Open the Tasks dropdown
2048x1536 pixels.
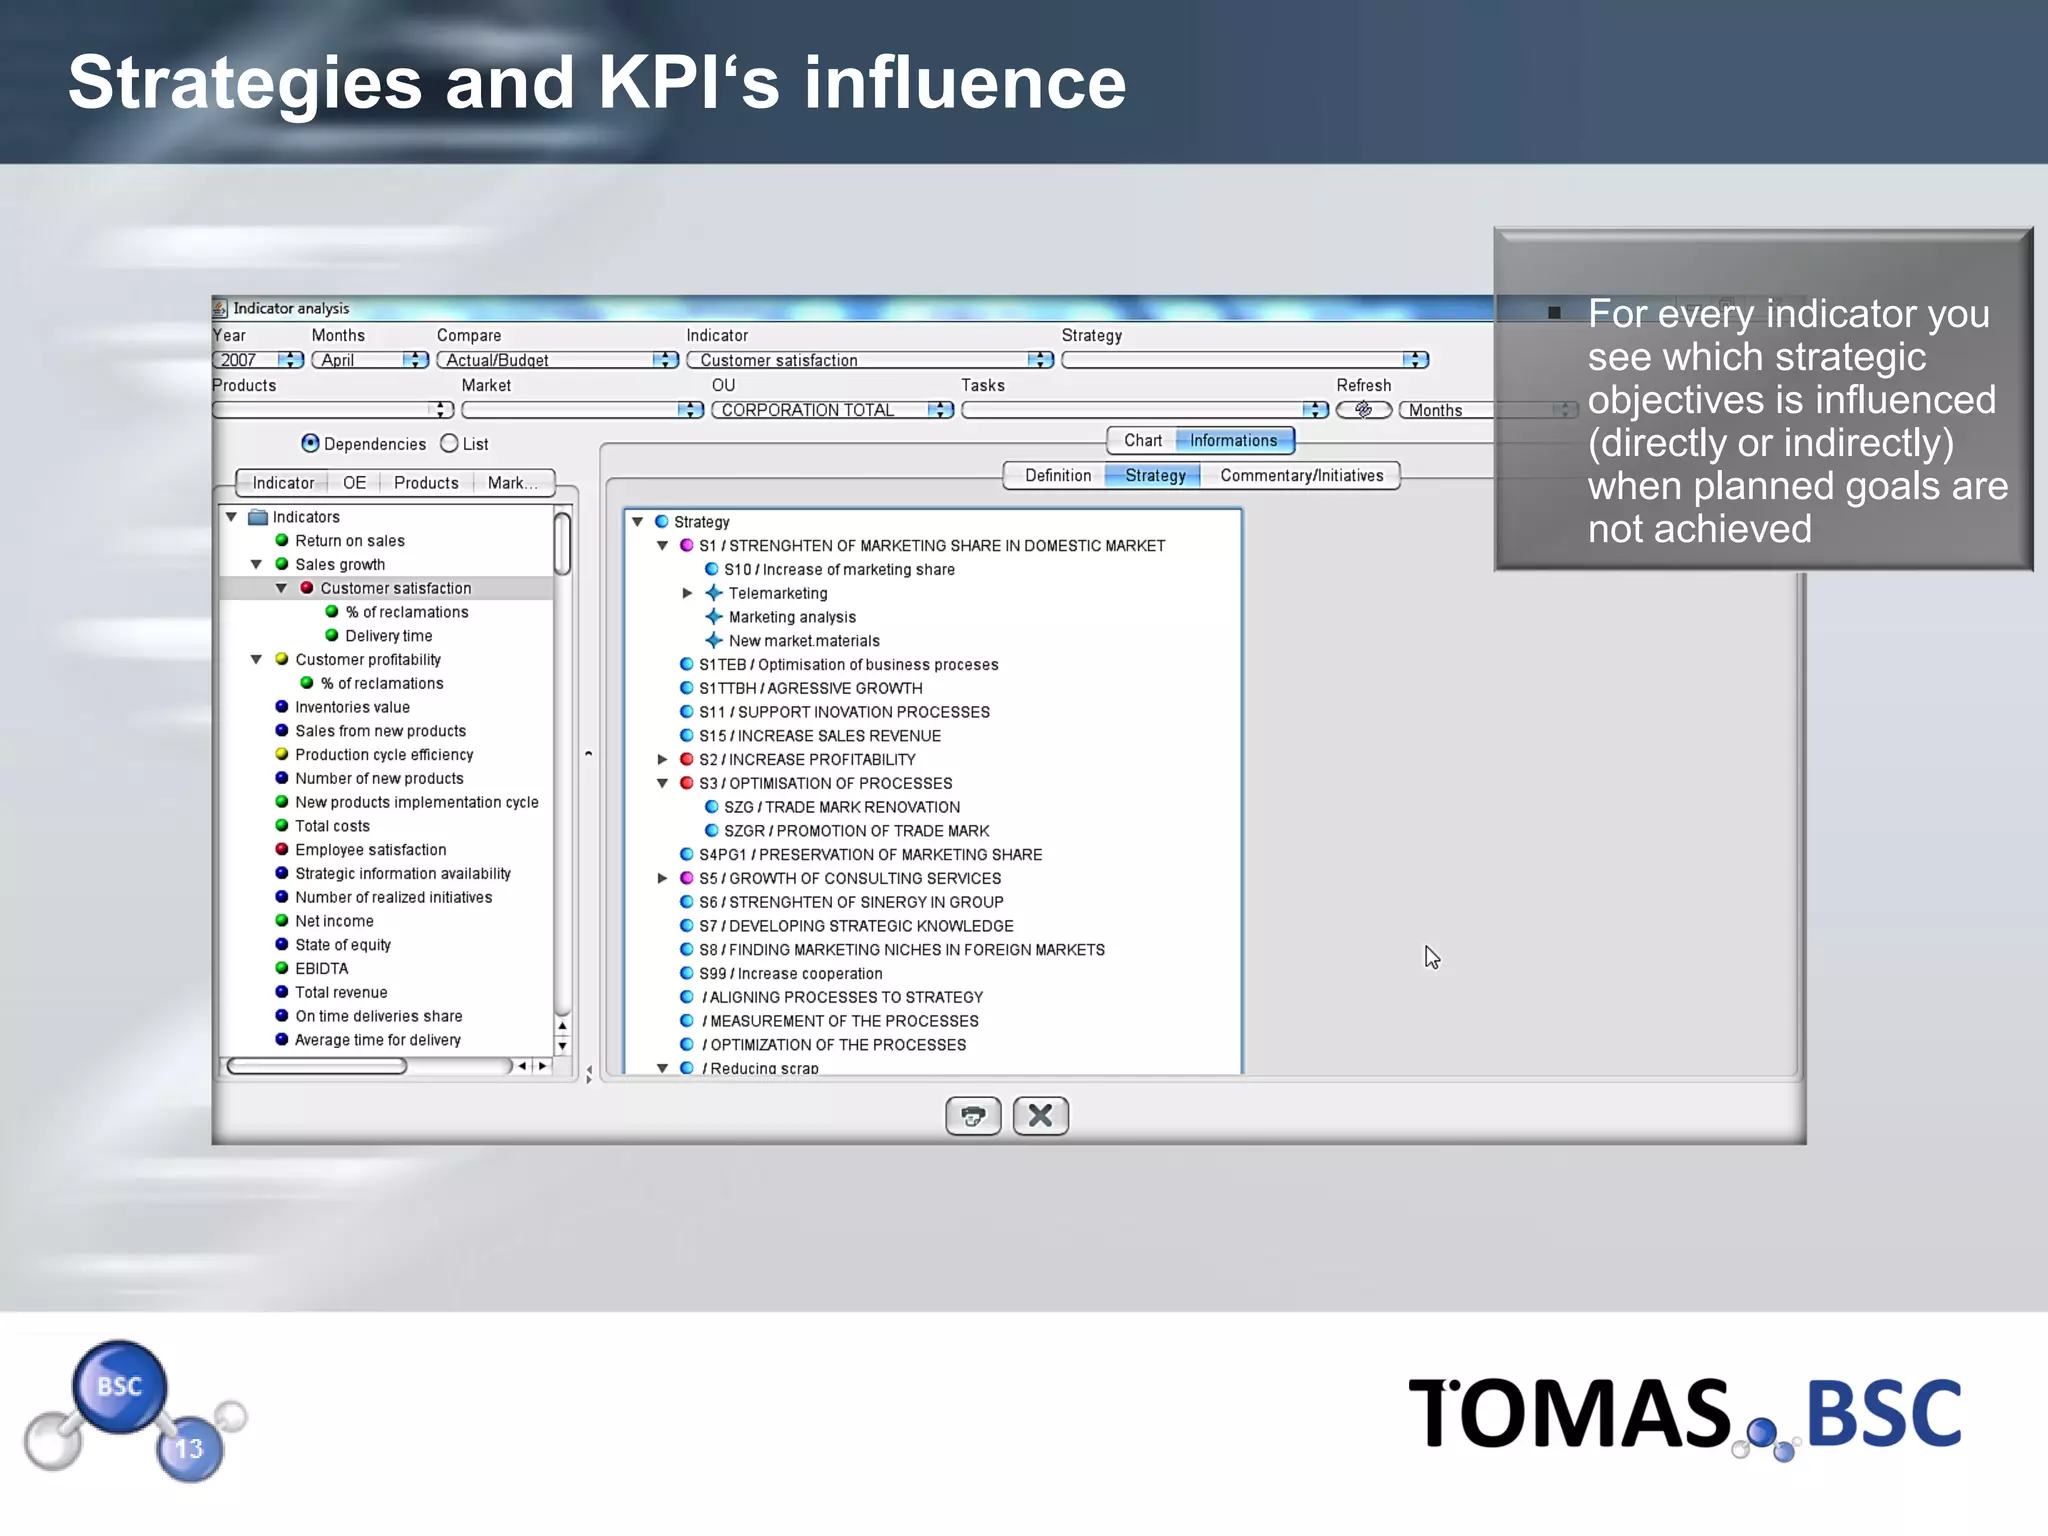1145,410
